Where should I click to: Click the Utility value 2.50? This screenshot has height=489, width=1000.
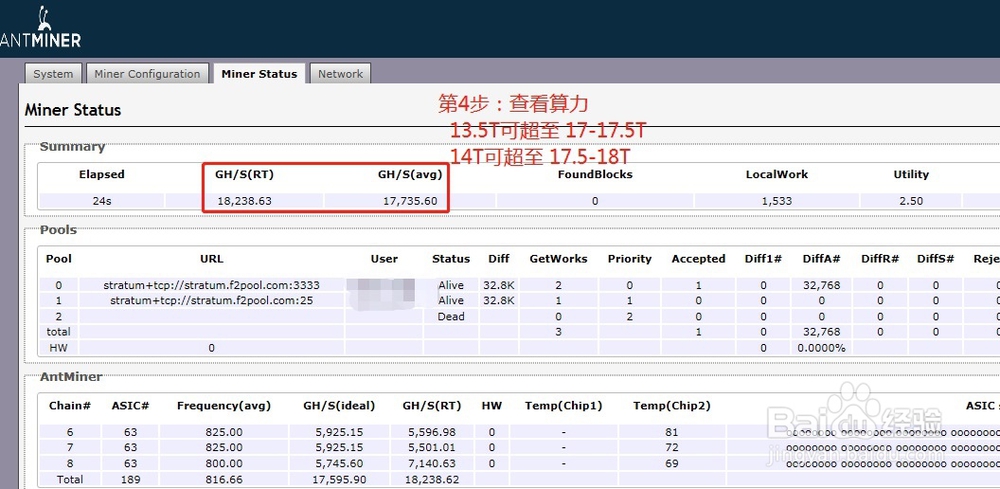point(911,201)
